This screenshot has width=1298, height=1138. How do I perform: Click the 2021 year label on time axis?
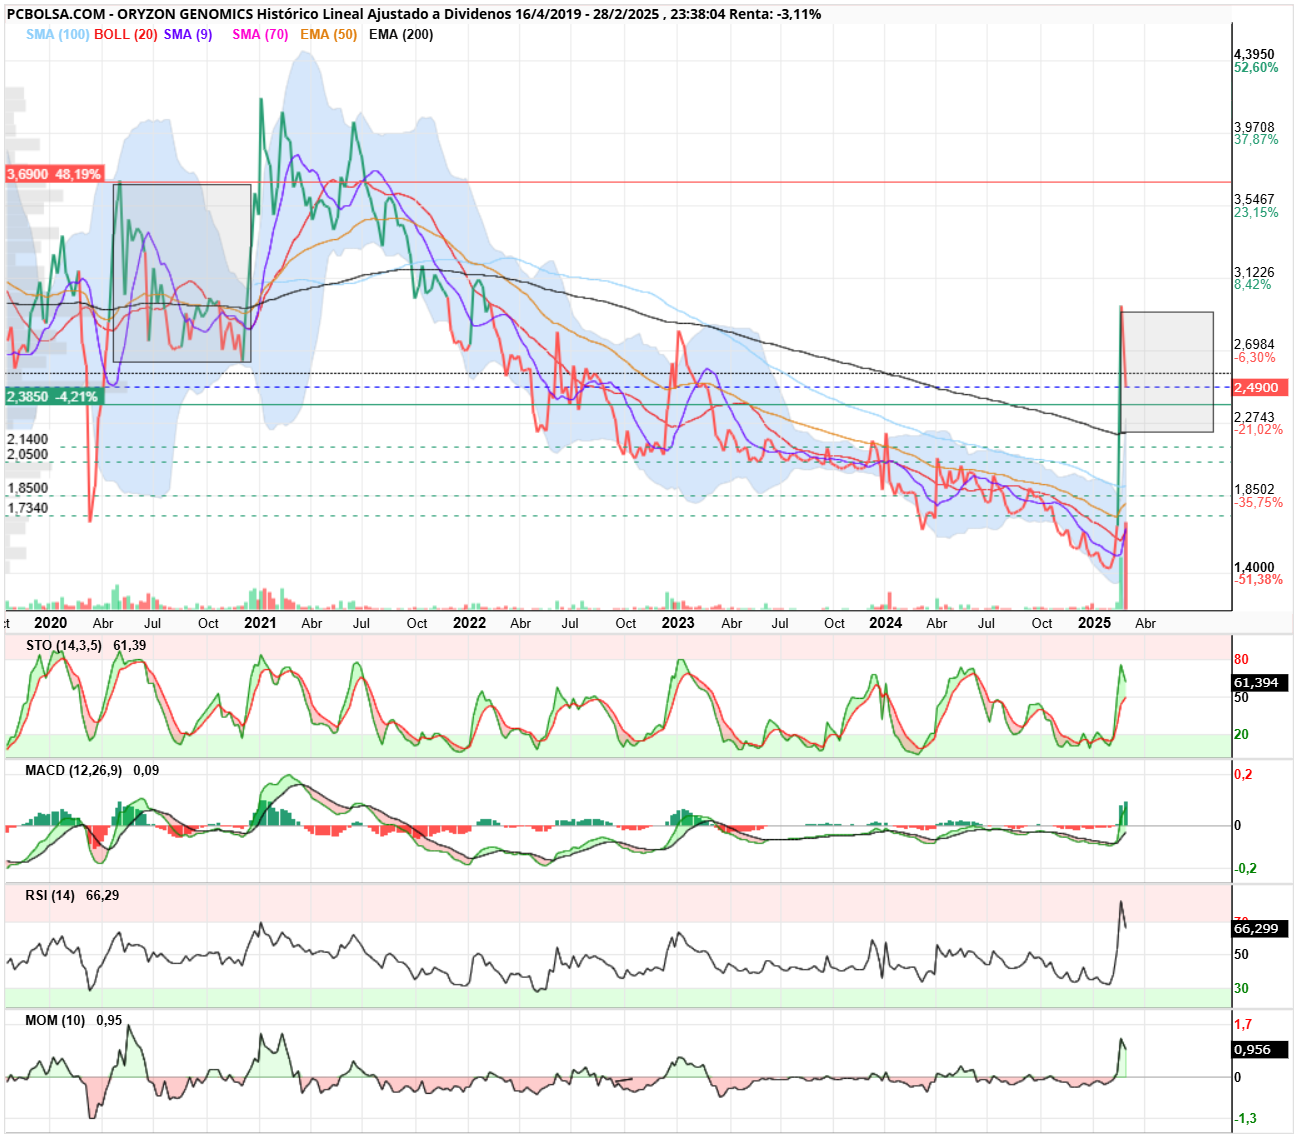pos(260,622)
